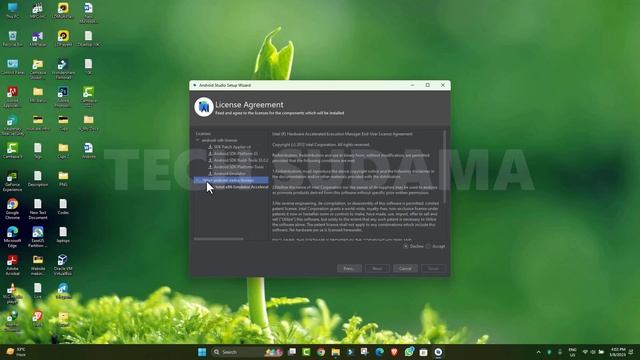Open Edge from the taskbar

tap(379, 352)
